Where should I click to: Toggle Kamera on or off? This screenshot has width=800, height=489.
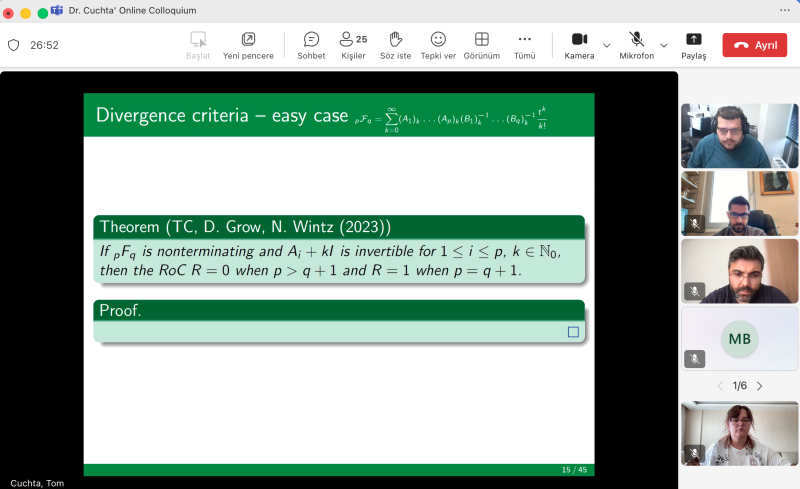point(579,45)
